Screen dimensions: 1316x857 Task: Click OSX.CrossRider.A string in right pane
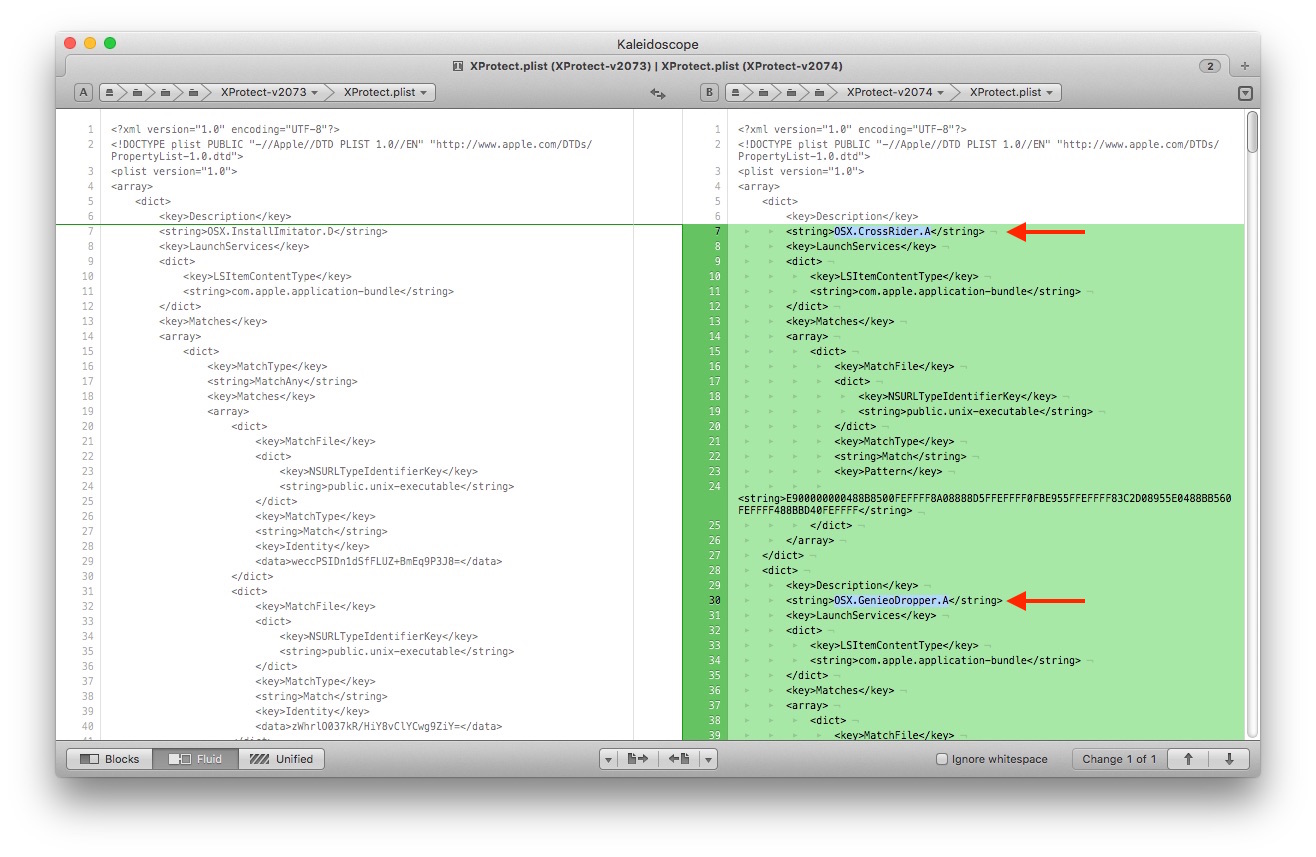(x=885, y=231)
